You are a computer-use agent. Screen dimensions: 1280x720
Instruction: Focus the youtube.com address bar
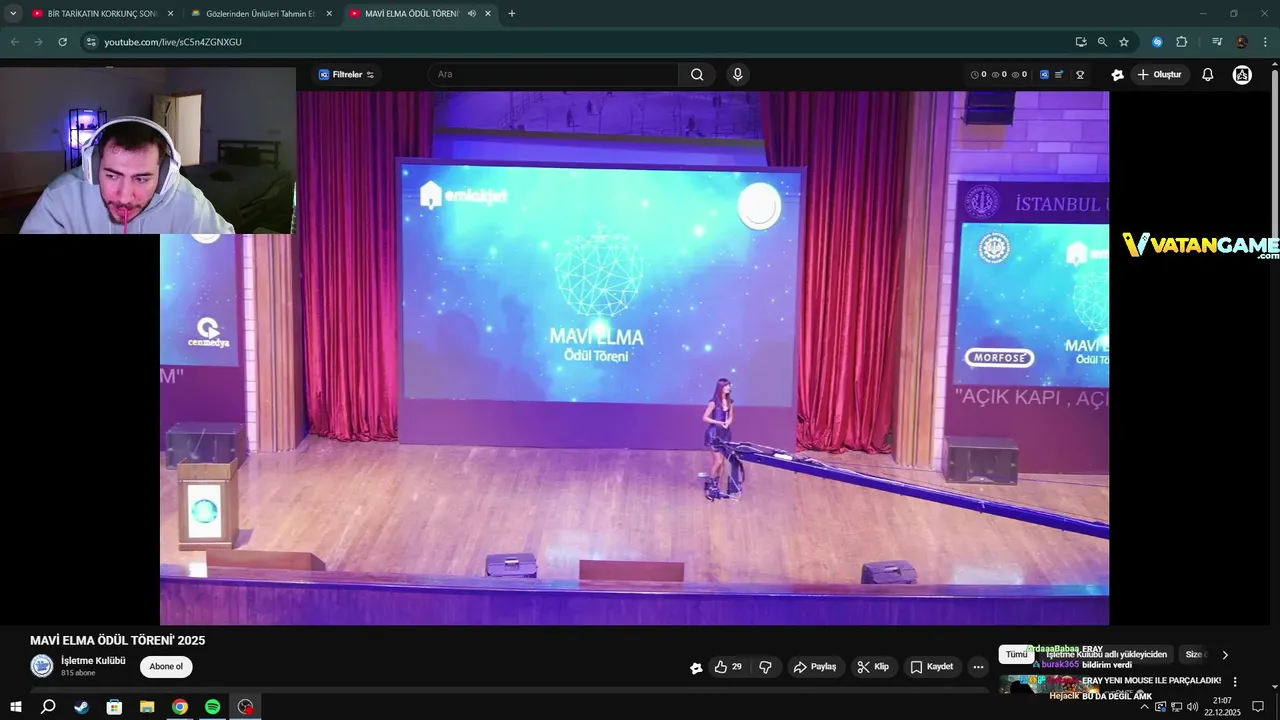tap(580, 42)
